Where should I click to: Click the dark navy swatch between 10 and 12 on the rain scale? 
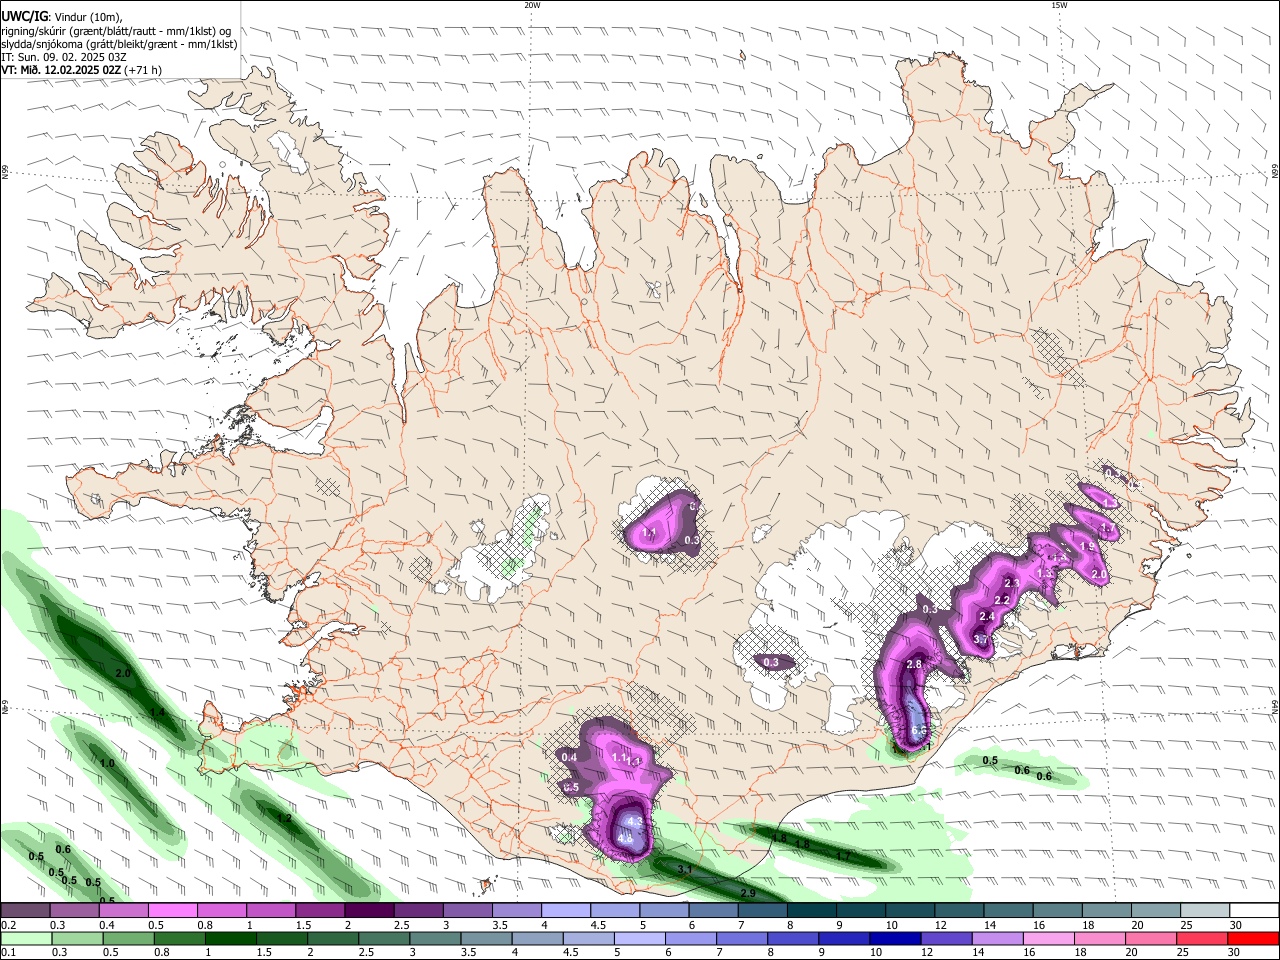894,939
